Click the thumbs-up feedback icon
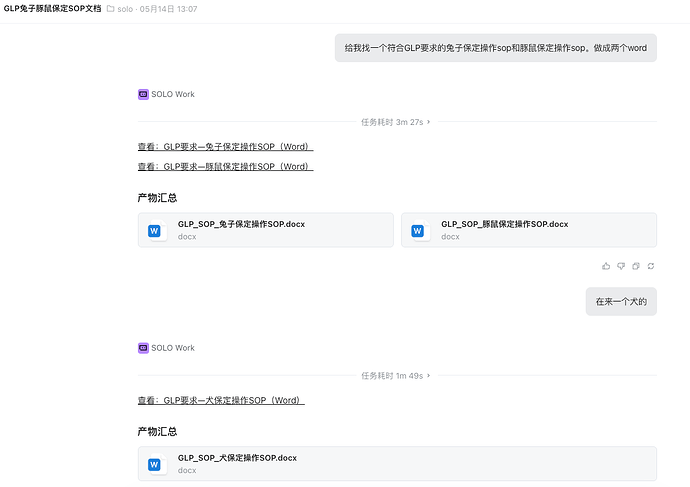Image resolution: width=690 pixels, height=487 pixels. coord(606,266)
